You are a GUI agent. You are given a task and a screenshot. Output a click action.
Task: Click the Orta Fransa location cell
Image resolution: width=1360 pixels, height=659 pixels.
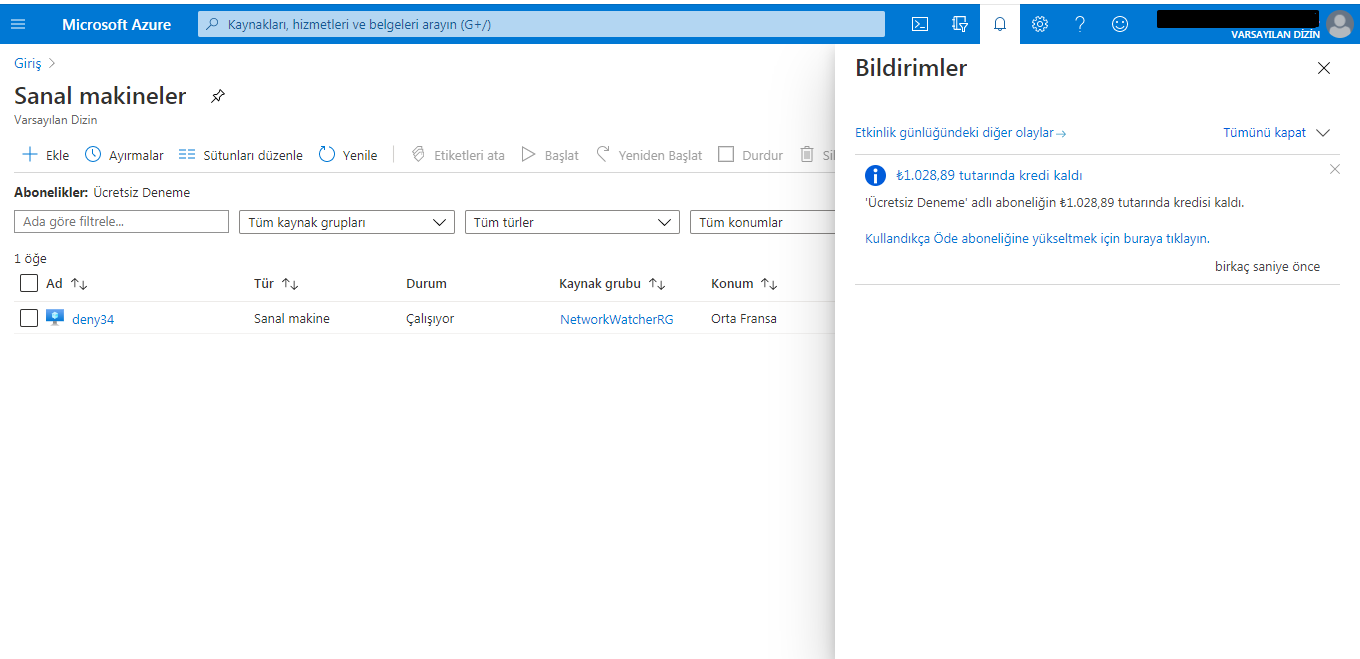tap(744, 319)
